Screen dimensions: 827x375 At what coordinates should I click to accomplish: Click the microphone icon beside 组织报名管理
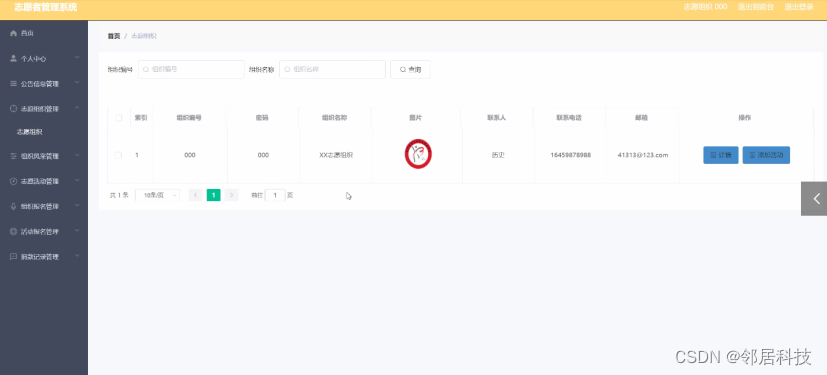coord(14,206)
